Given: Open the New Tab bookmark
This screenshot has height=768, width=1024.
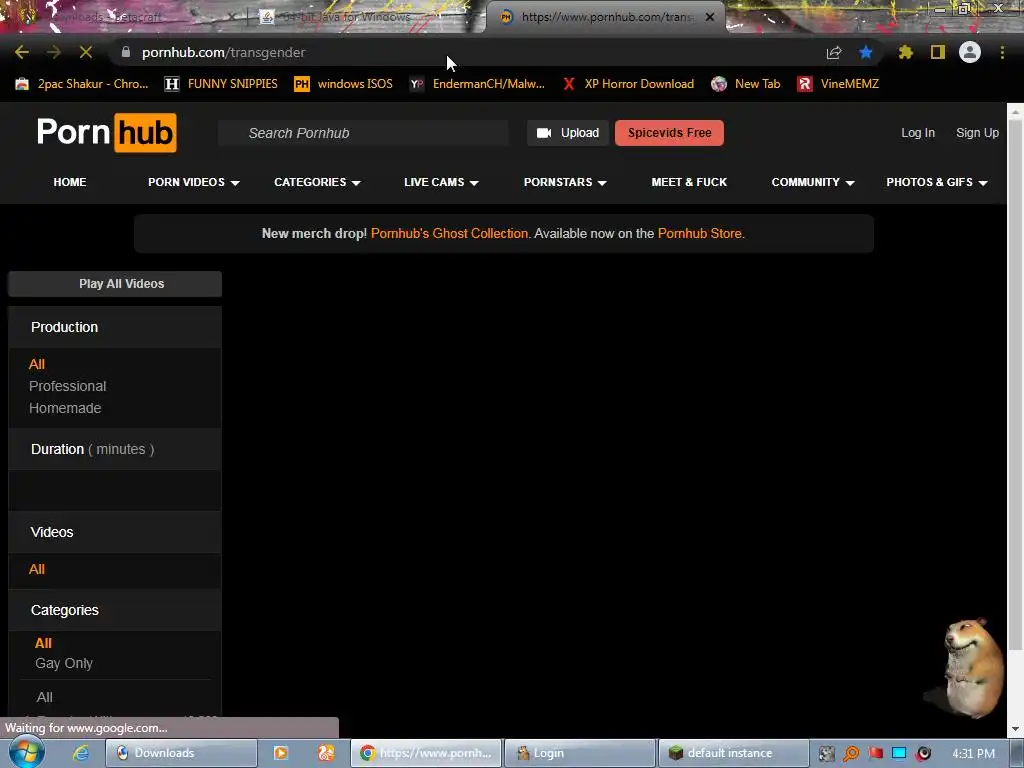Looking at the screenshot, I should point(746,84).
